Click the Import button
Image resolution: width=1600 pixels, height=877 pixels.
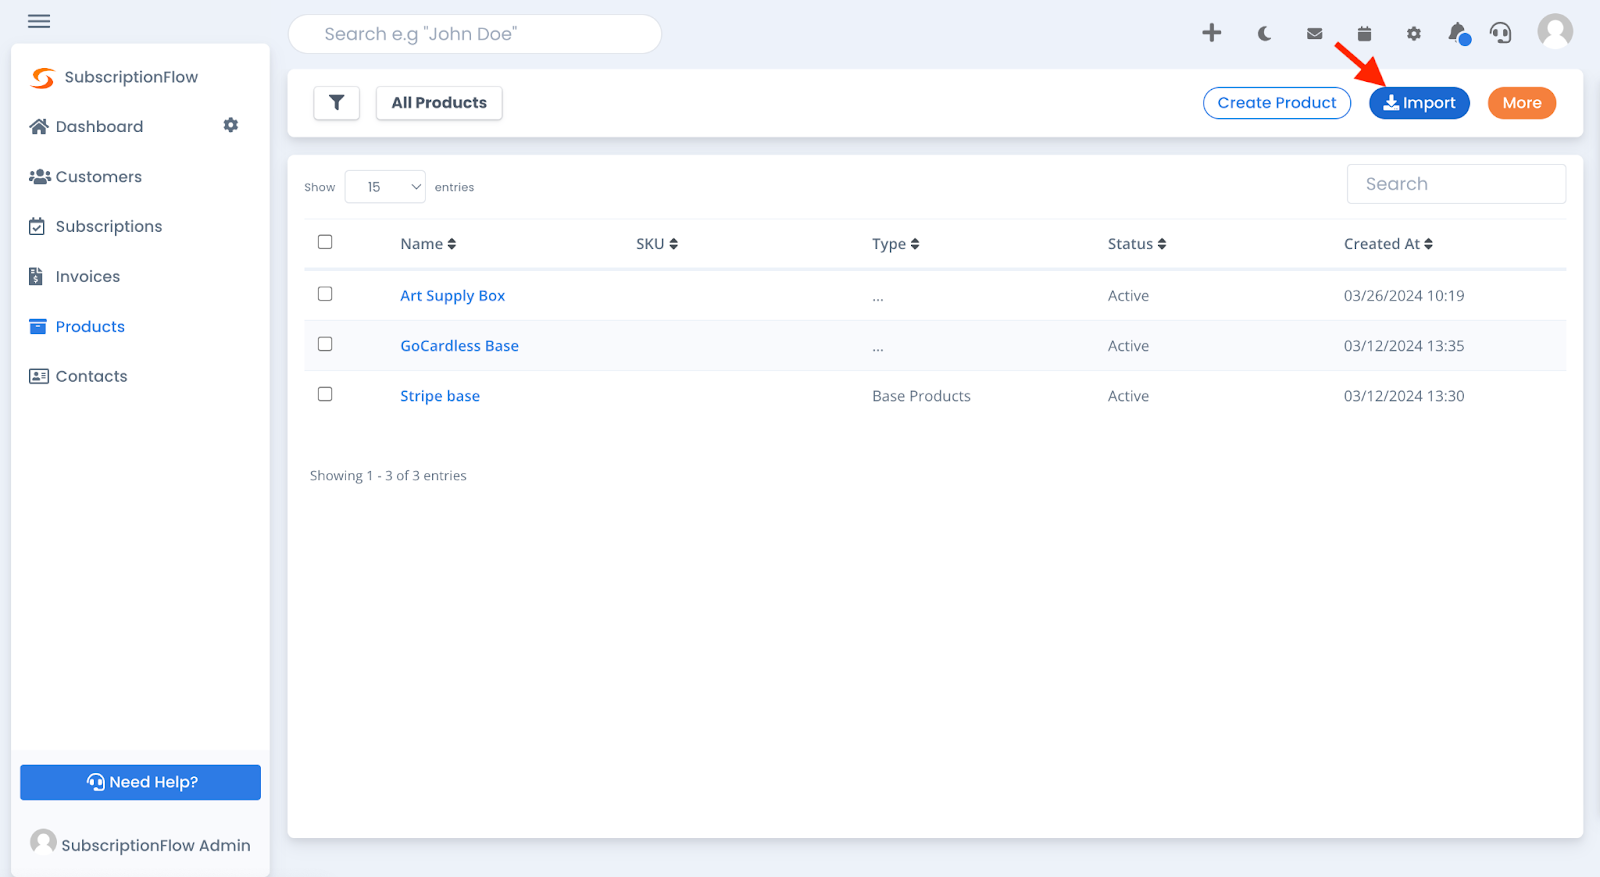click(x=1419, y=103)
